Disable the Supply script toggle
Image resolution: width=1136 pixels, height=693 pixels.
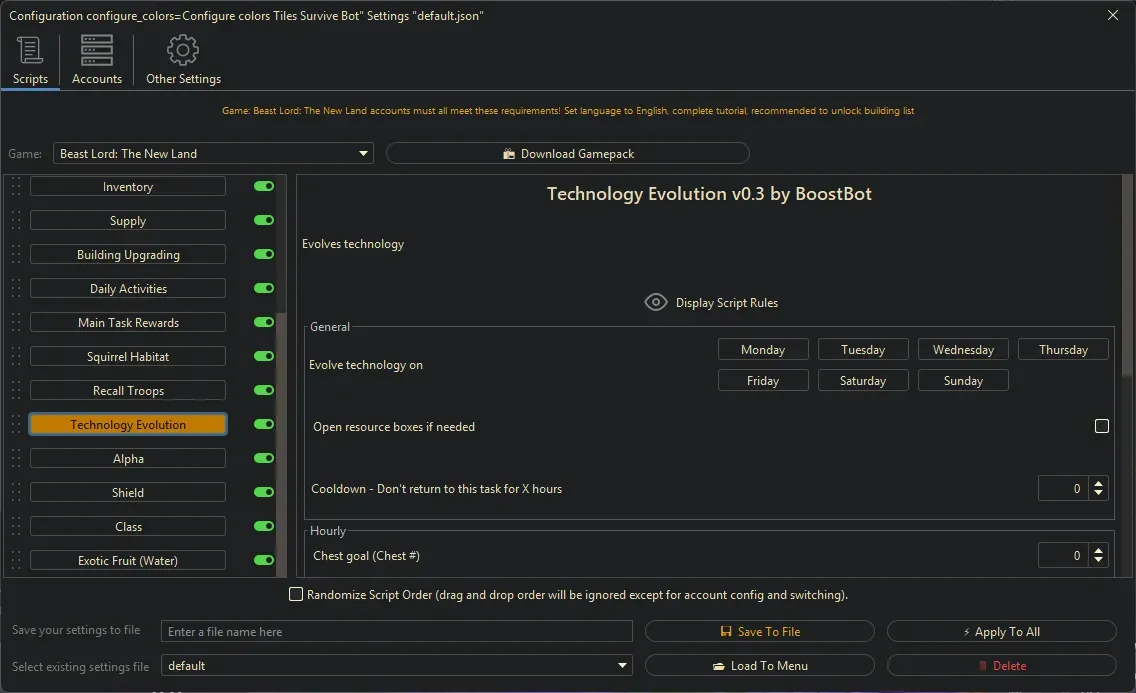[264, 221]
